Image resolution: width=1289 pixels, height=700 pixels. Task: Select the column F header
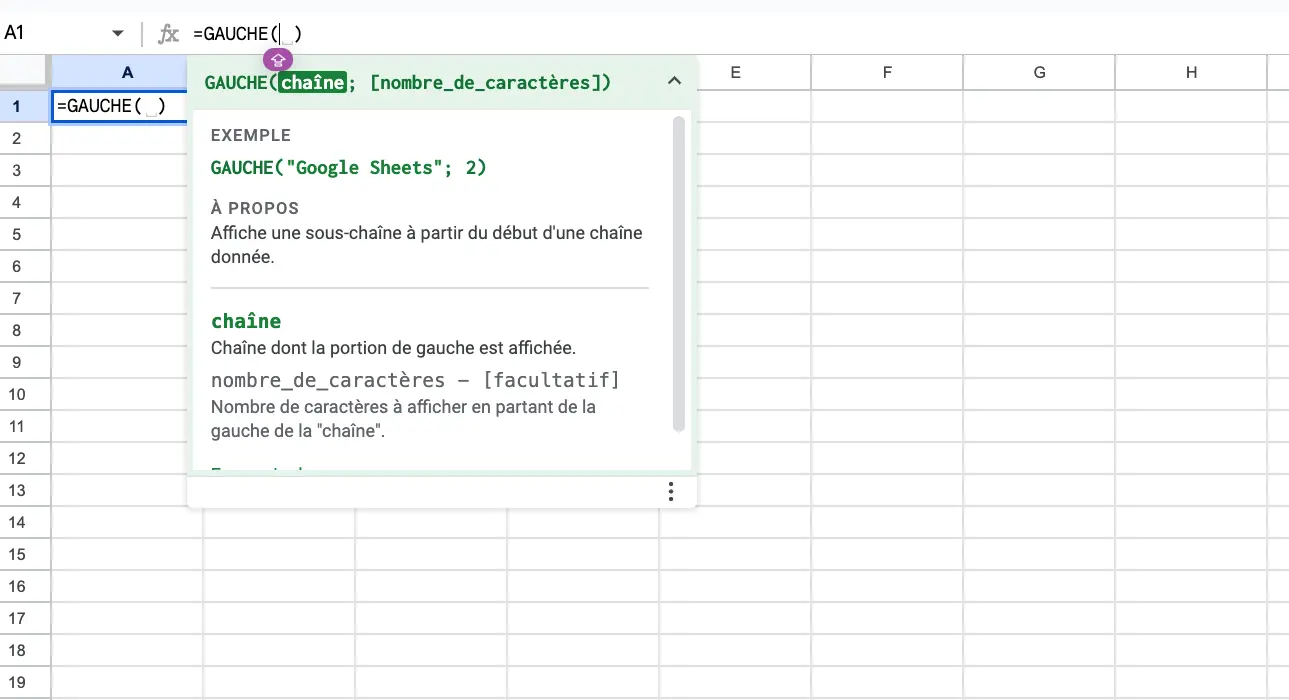point(887,72)
